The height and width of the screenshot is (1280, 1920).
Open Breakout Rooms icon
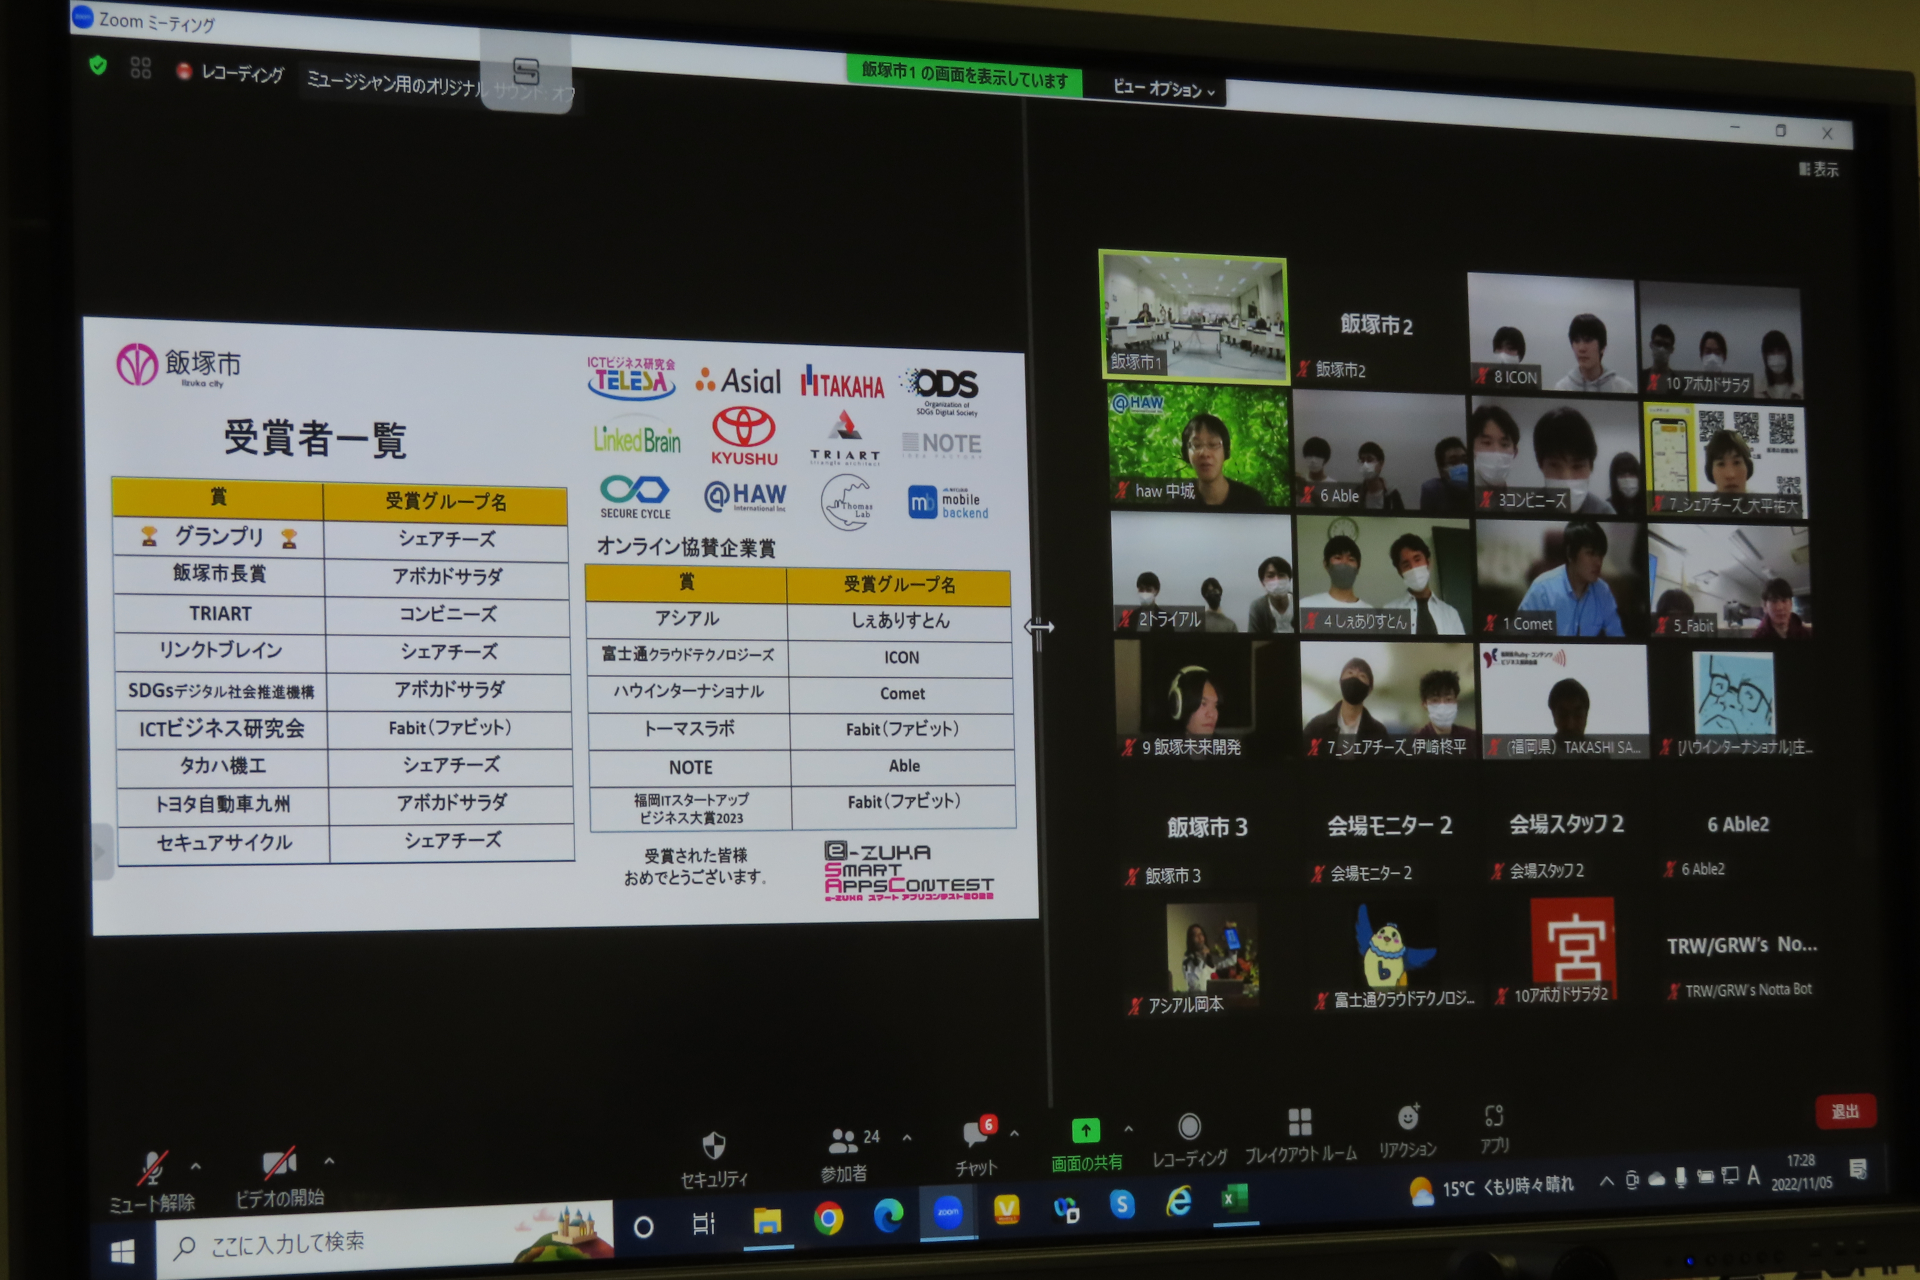[1300, 1123]
